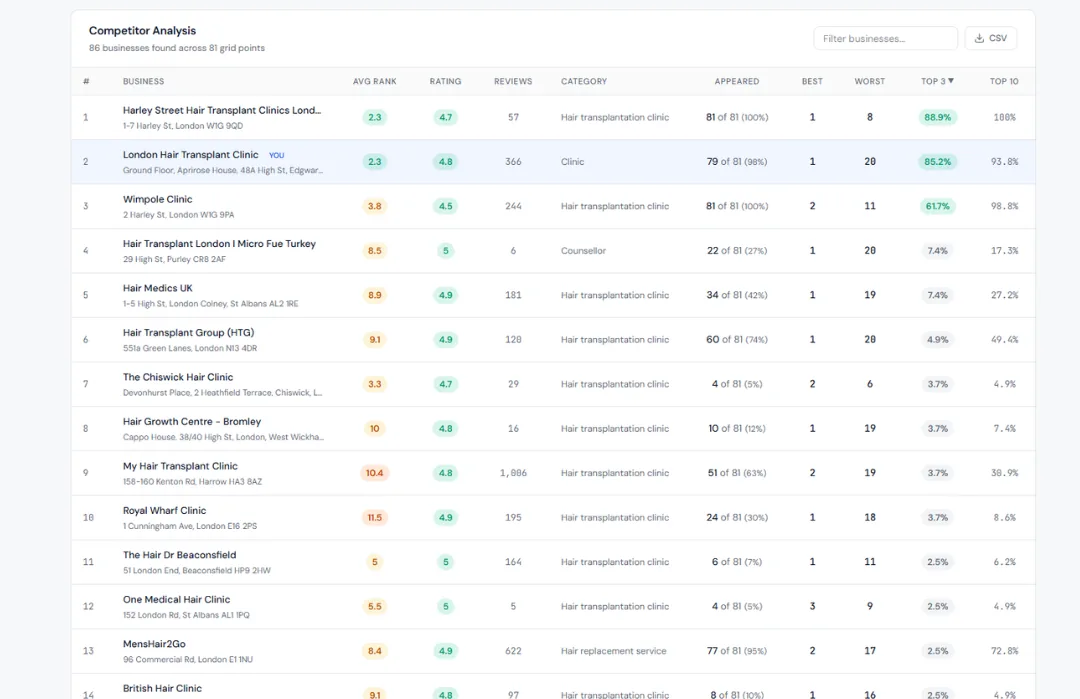
Task: Sort table by RATING header
Action: pos(445,81)
